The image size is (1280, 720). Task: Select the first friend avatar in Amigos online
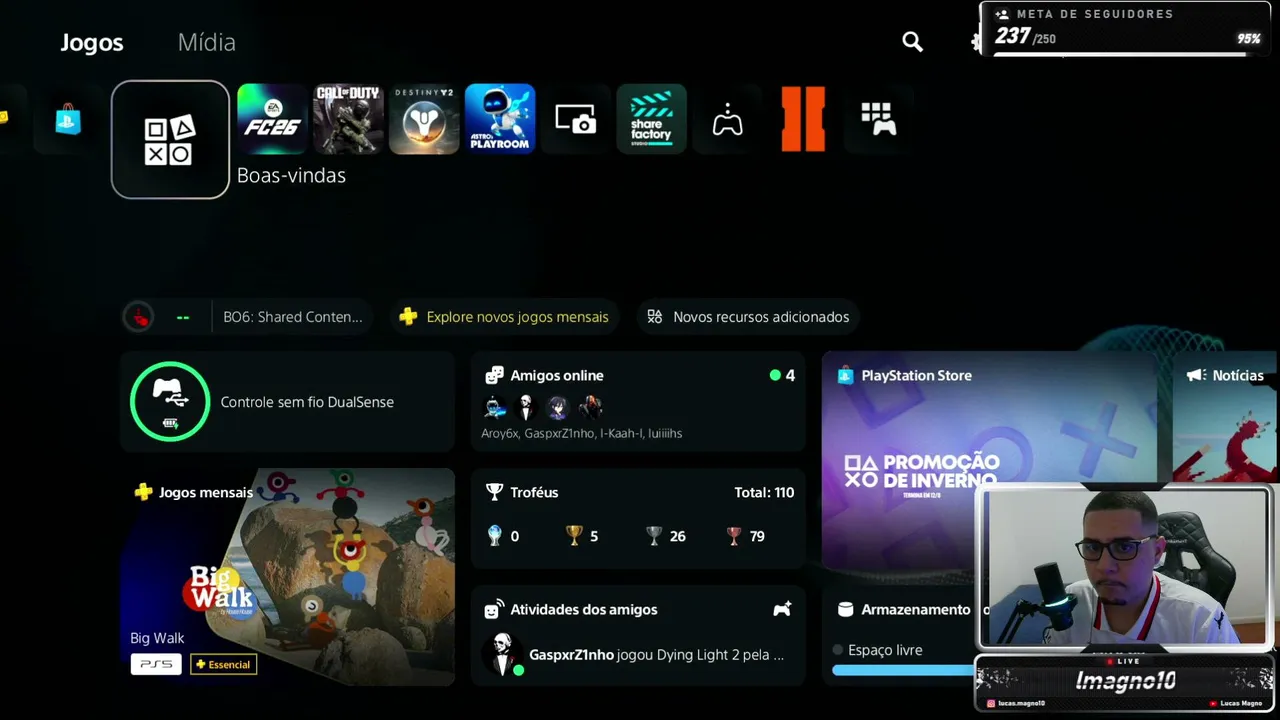[x=495, y=407]
